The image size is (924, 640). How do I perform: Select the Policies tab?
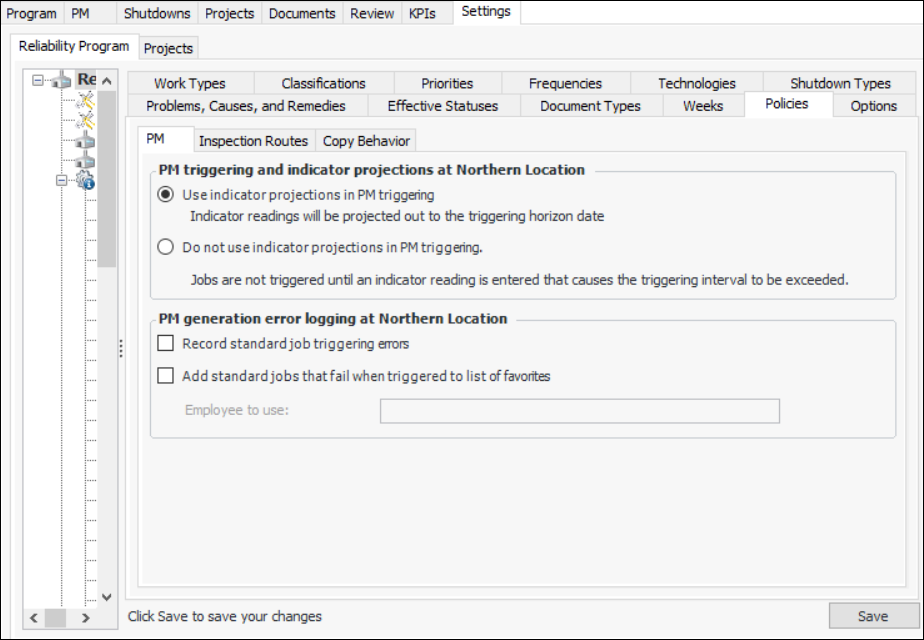click(787, 104)
